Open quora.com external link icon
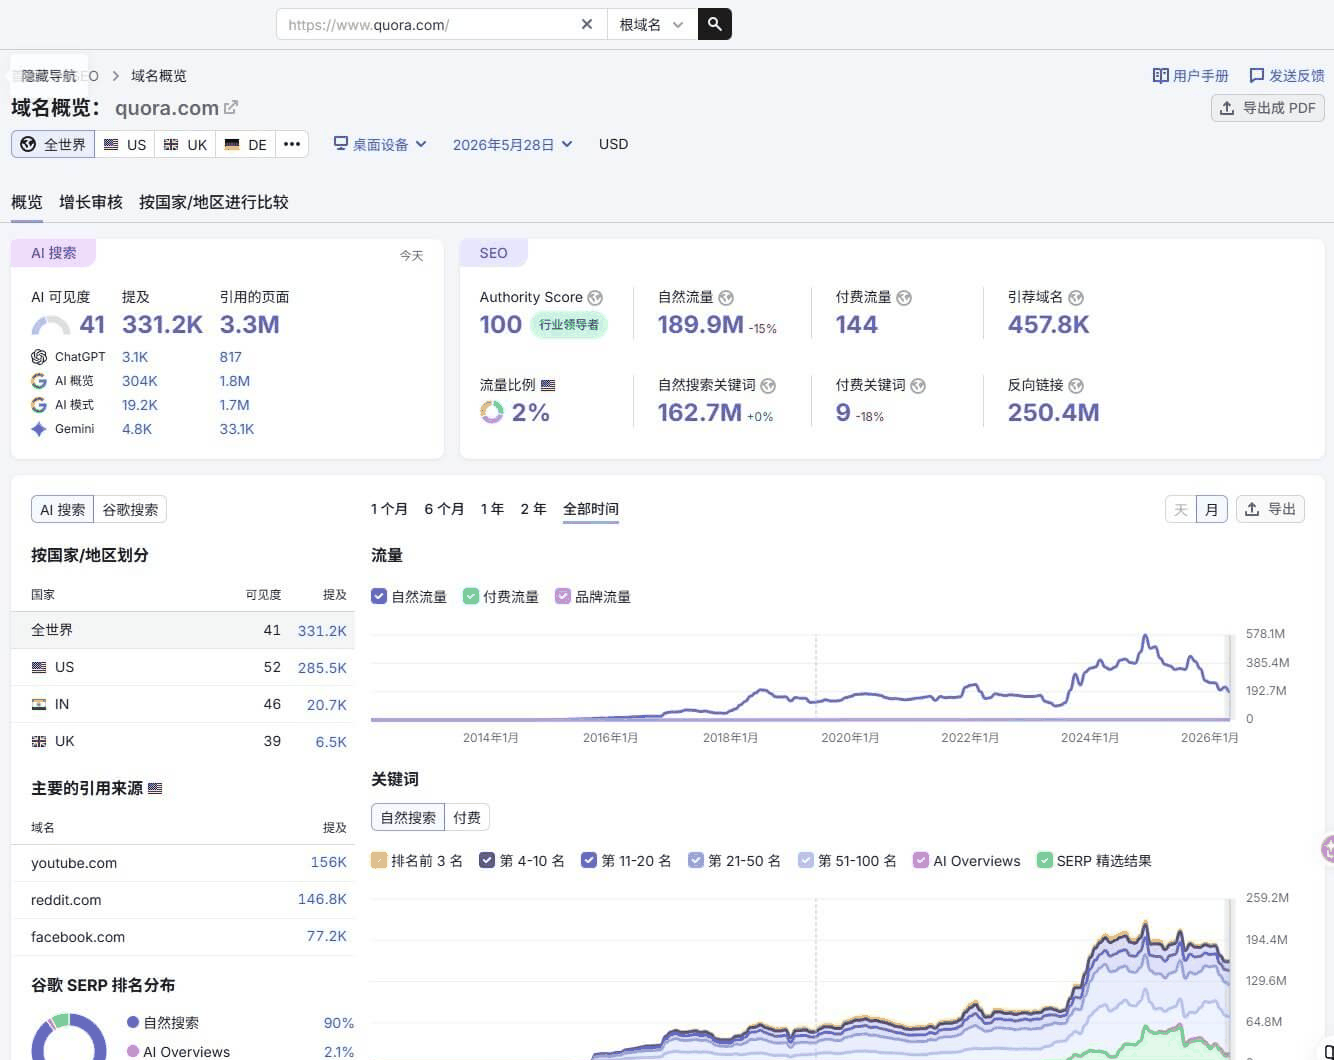Screen dimensions: 1334x1060 (231, 107)
